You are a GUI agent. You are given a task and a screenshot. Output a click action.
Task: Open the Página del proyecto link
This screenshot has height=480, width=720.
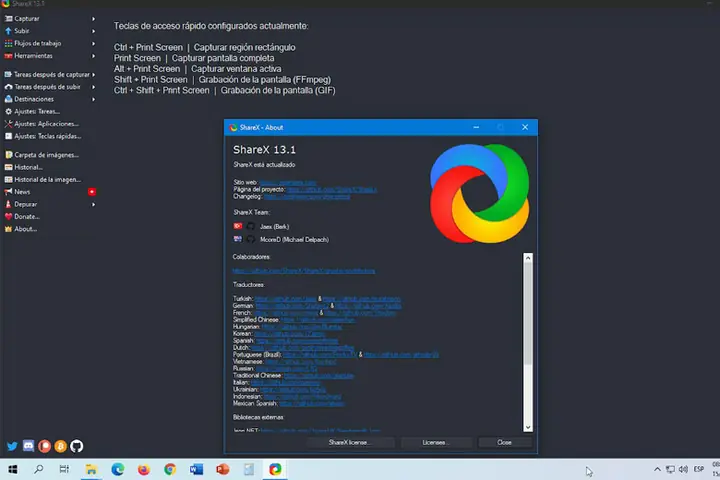[332, 189]
